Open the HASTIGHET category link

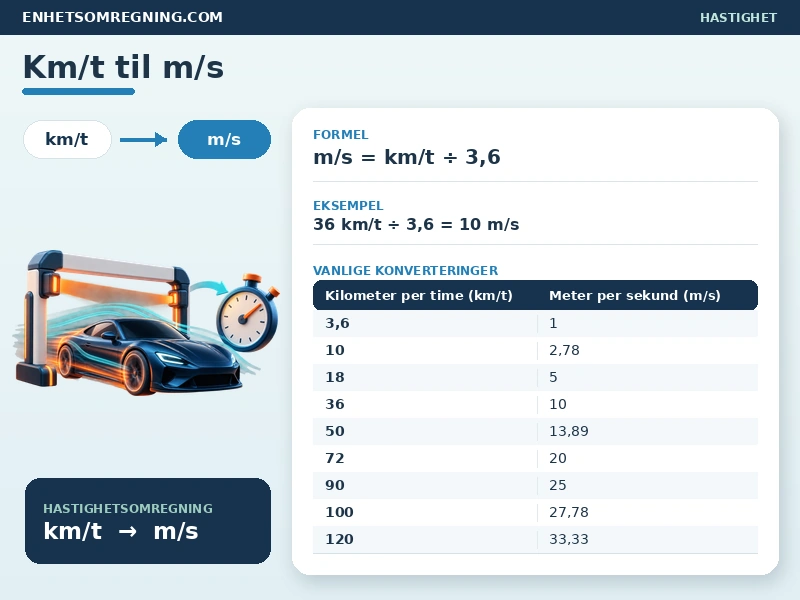tap(738, 17)
